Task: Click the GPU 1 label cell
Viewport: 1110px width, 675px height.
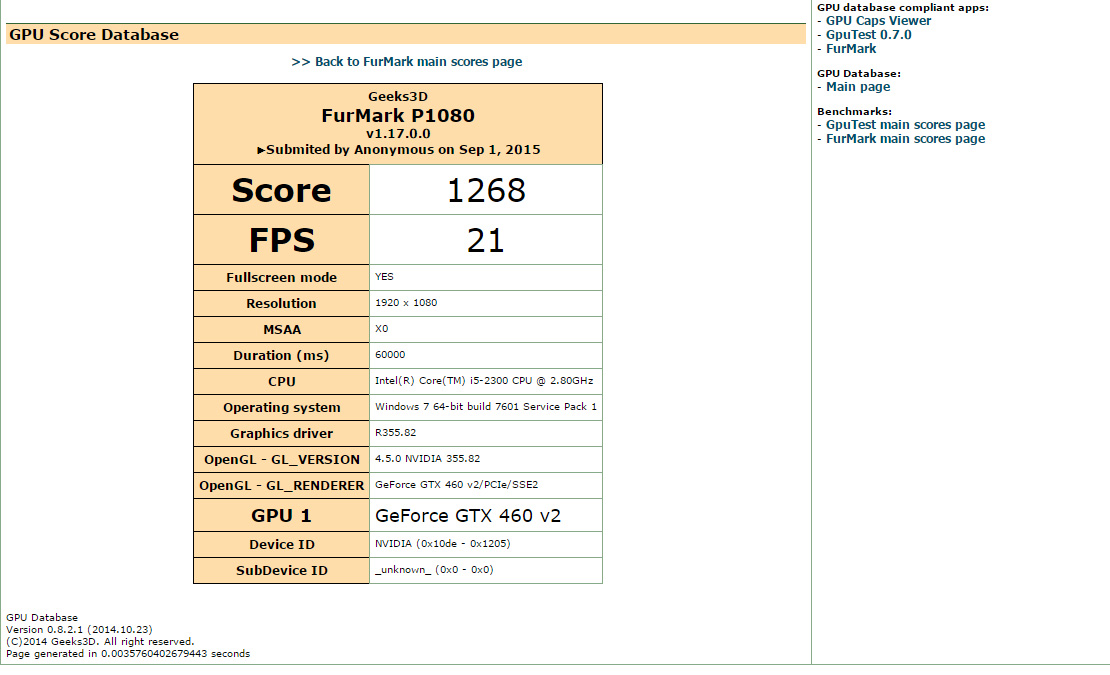Action: [x=281, y=515]
